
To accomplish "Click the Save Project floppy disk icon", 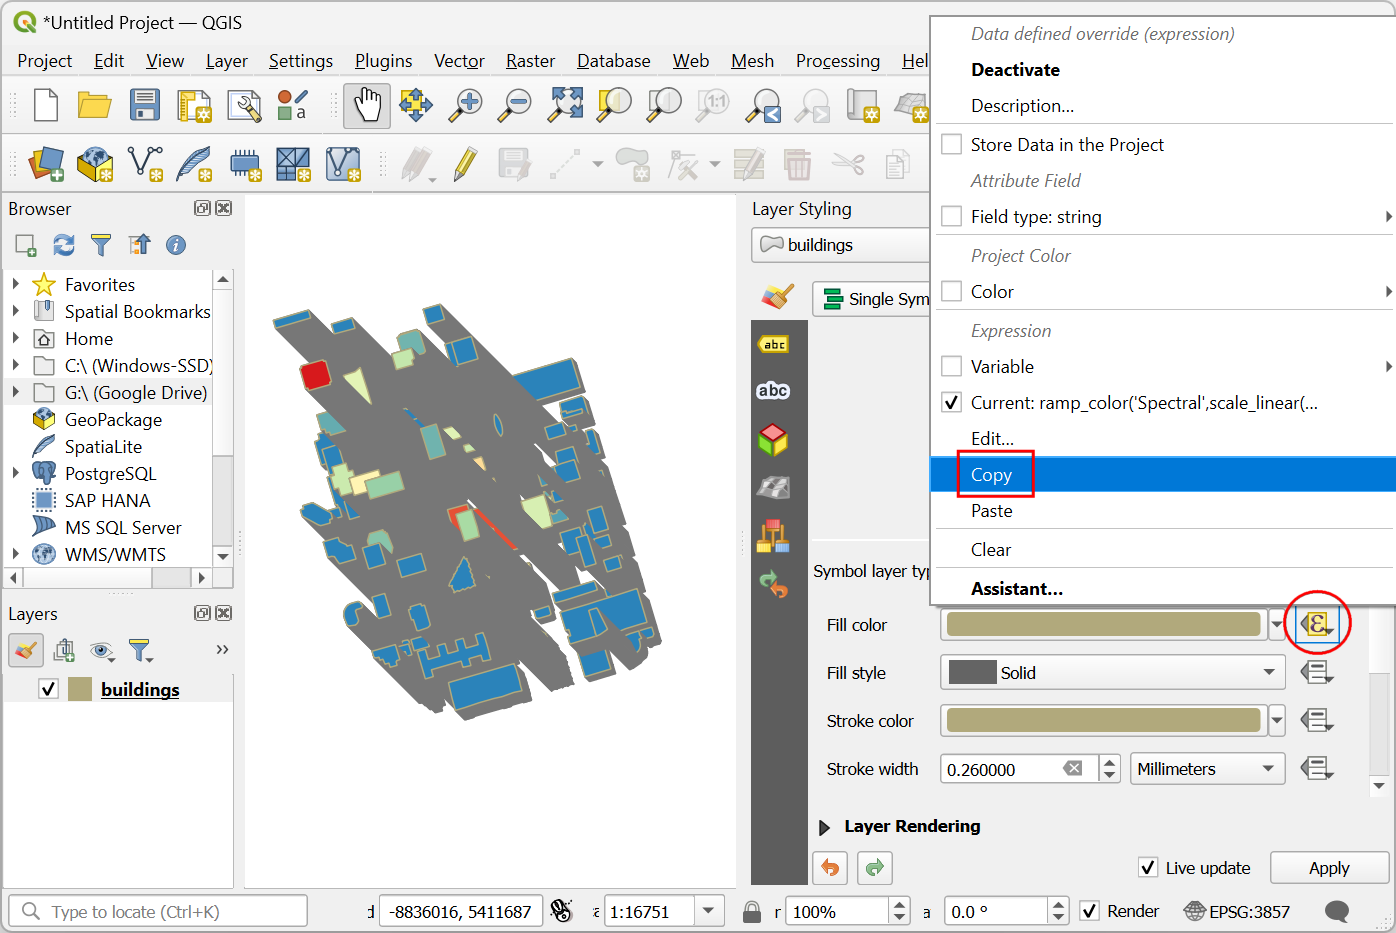I will coord(145,105).
